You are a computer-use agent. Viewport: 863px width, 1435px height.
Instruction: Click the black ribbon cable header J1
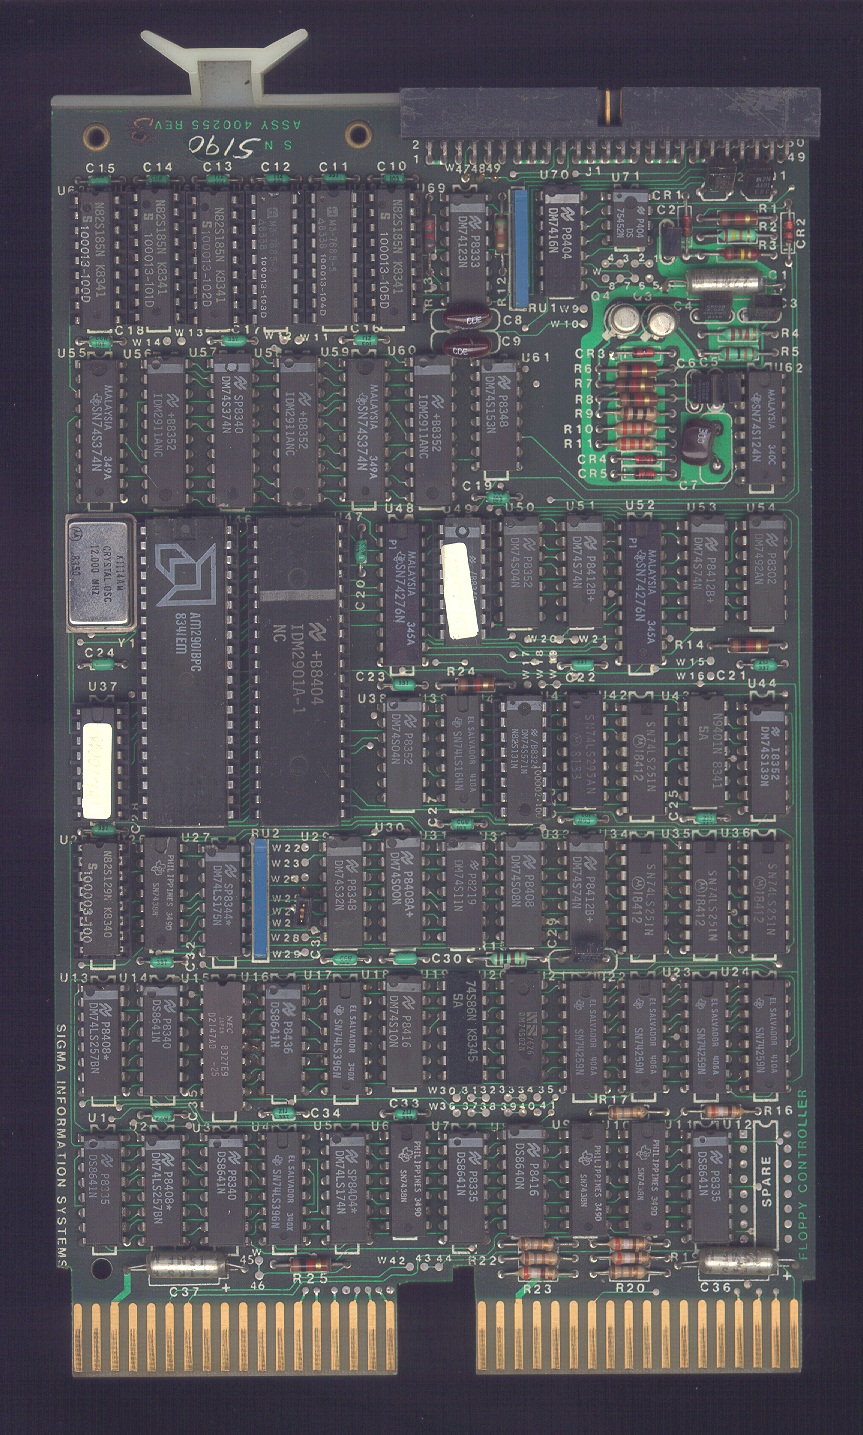point(609,113)
